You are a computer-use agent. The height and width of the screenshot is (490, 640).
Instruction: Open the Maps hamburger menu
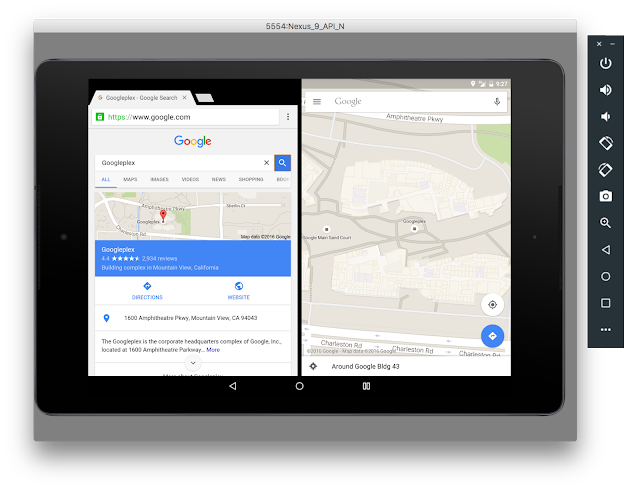(x=317, y=102)
